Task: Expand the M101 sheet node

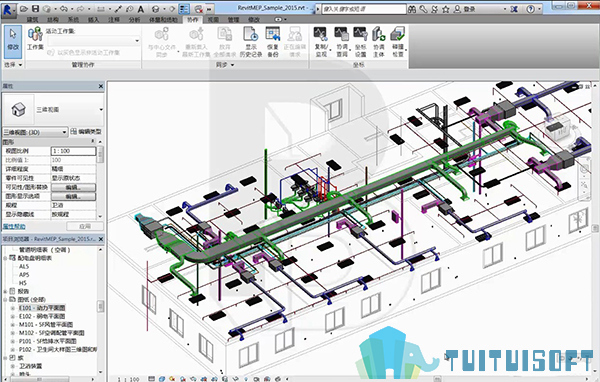Action: pos(12,325)
